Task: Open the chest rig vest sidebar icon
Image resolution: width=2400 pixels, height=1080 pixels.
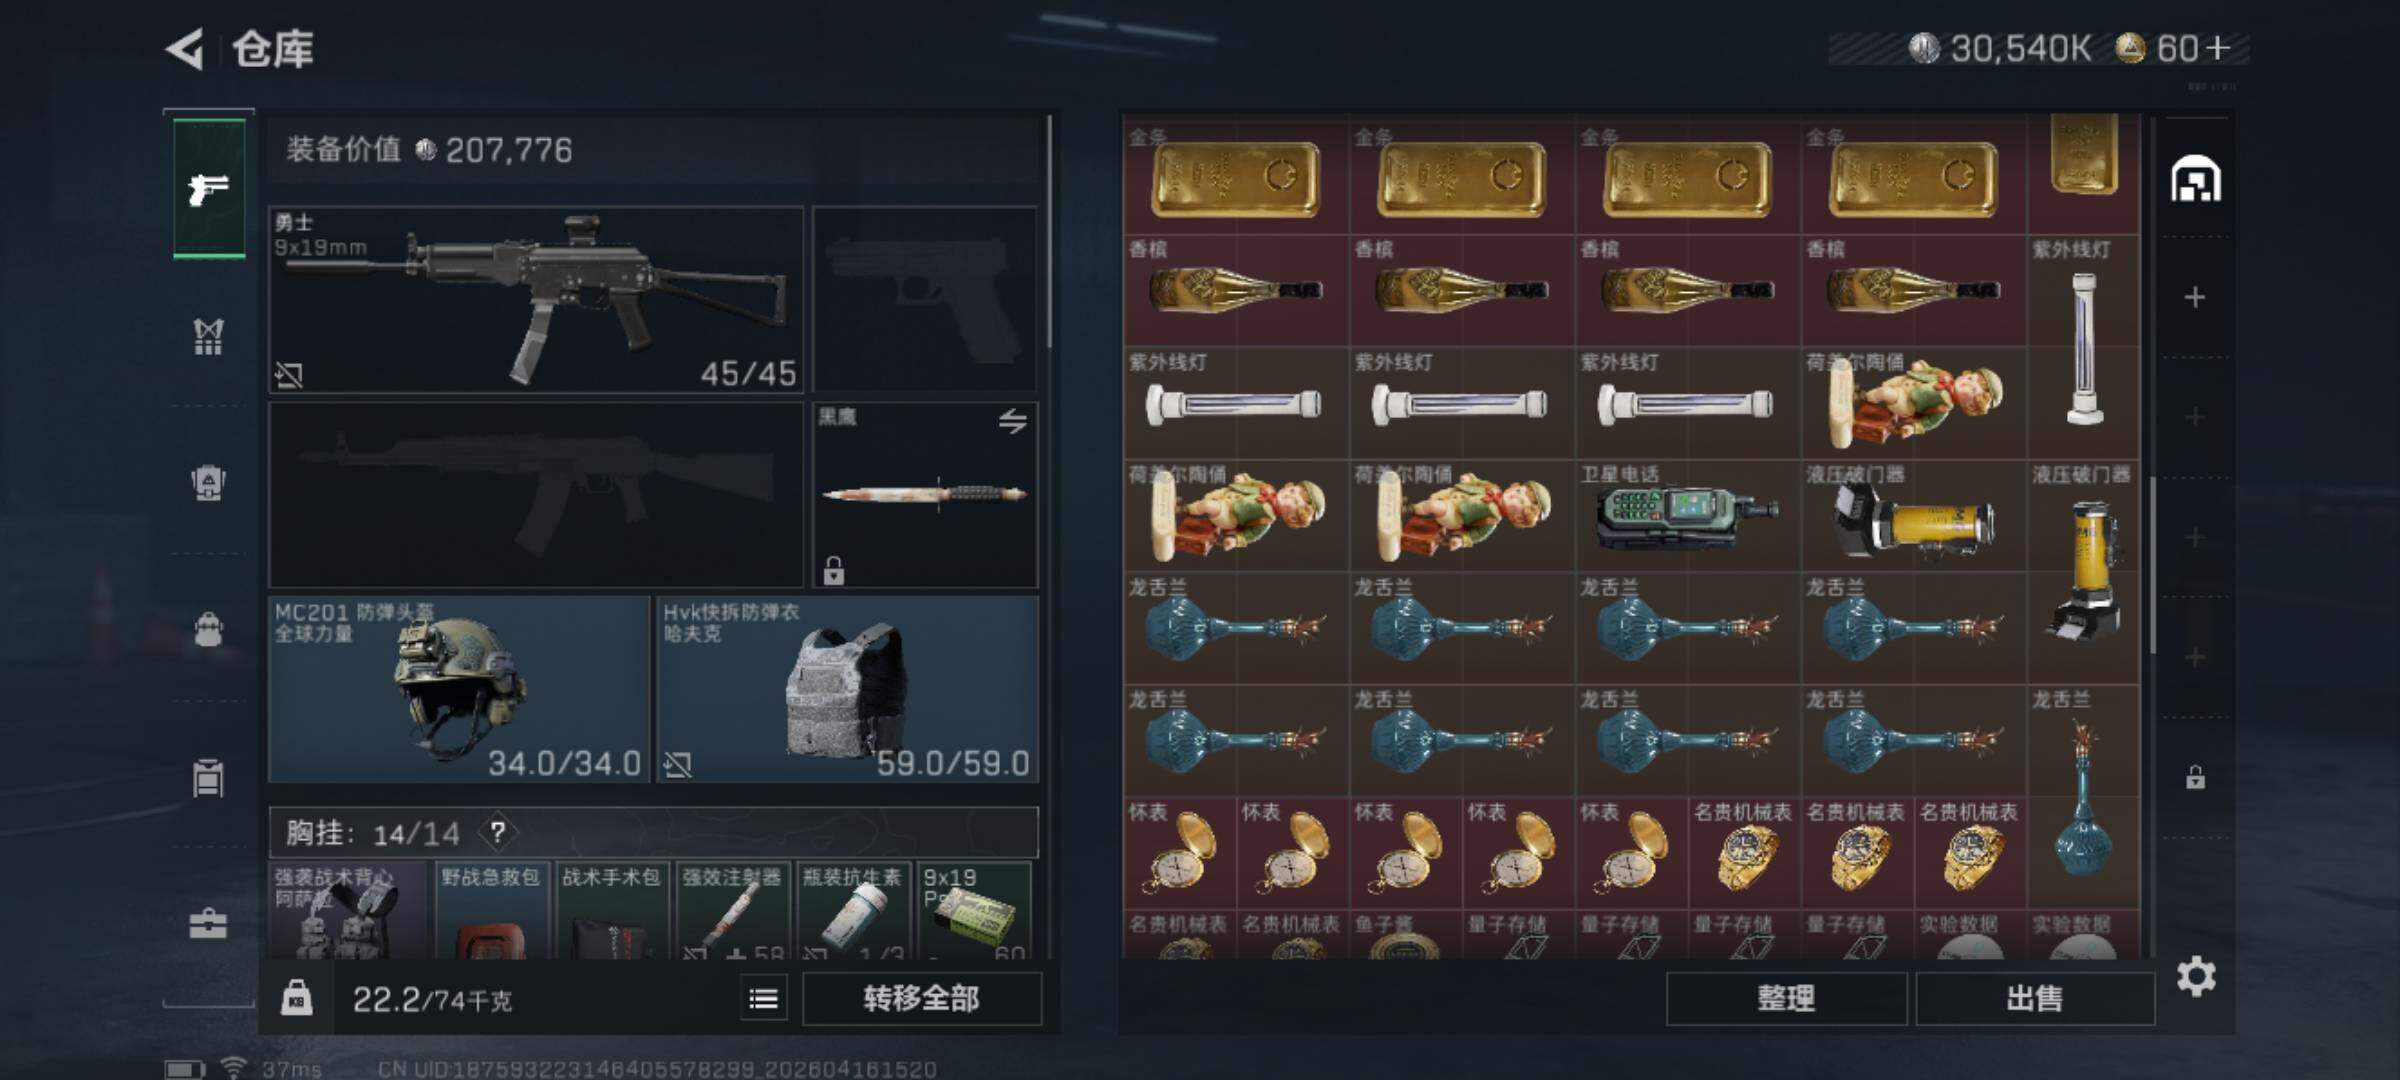Action: point(208,336)
